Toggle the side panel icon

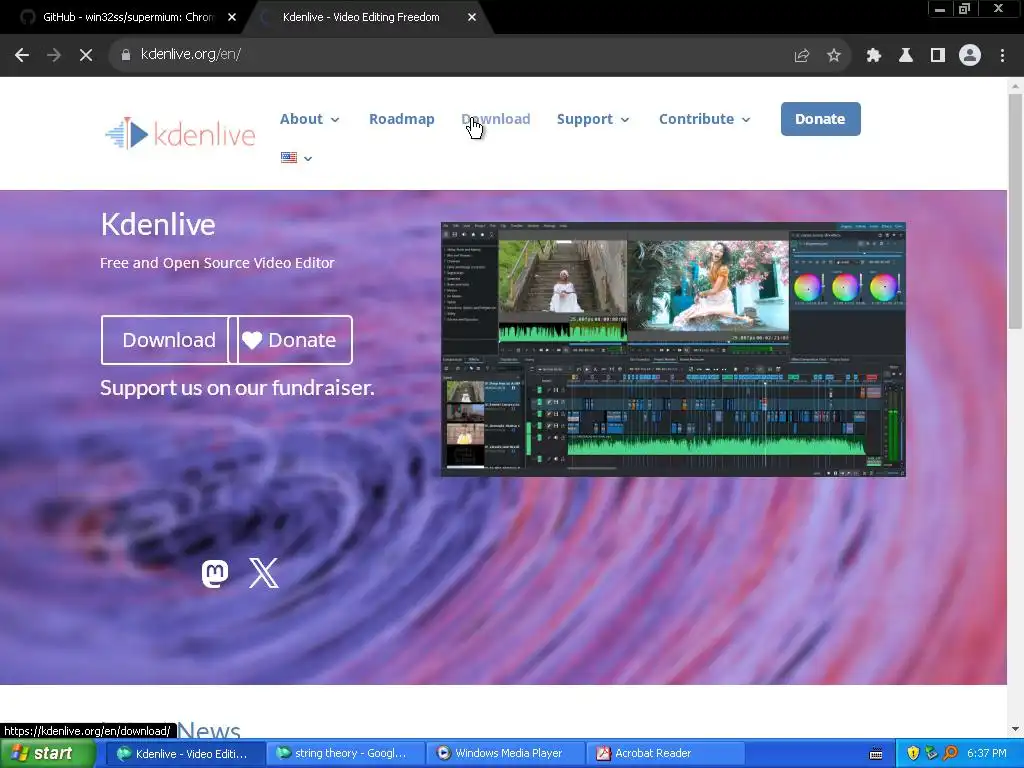pos(938,56)
